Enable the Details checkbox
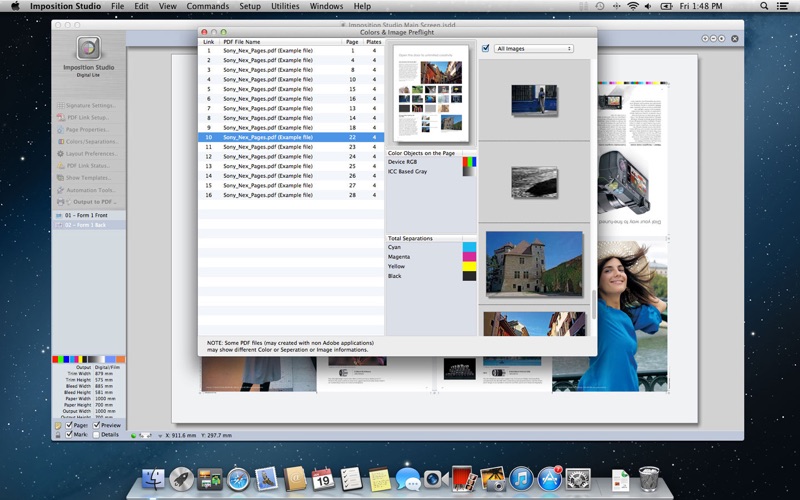 [97, 434]
